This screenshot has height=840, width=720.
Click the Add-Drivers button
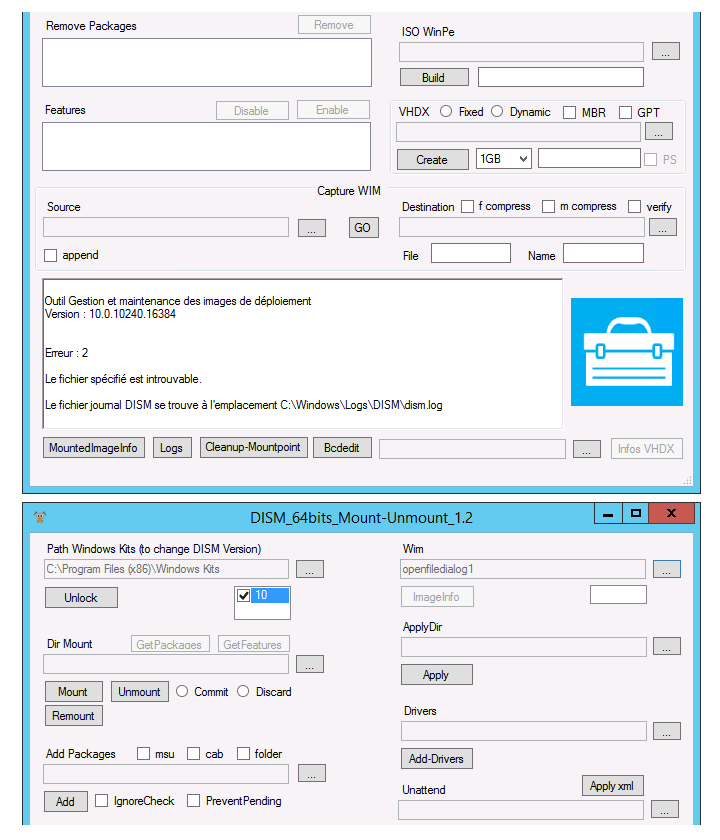(x=437, y=759)
